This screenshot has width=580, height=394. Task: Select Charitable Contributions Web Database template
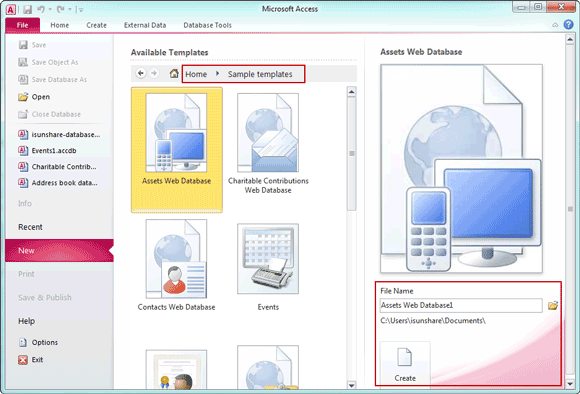click(268, 144)
